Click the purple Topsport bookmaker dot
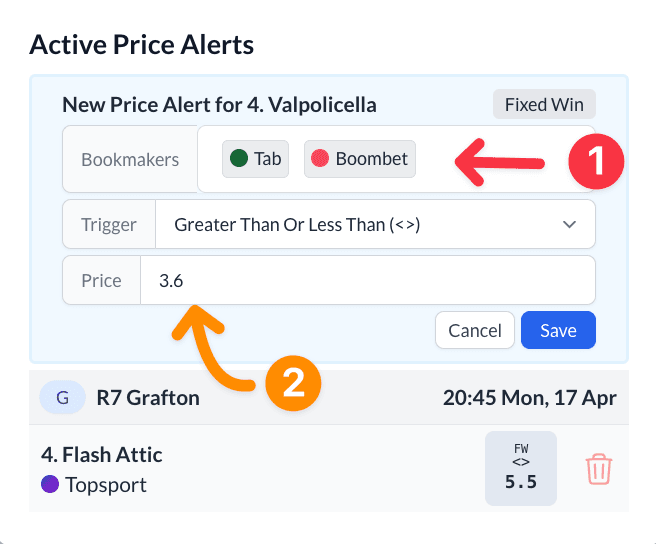 50,484
